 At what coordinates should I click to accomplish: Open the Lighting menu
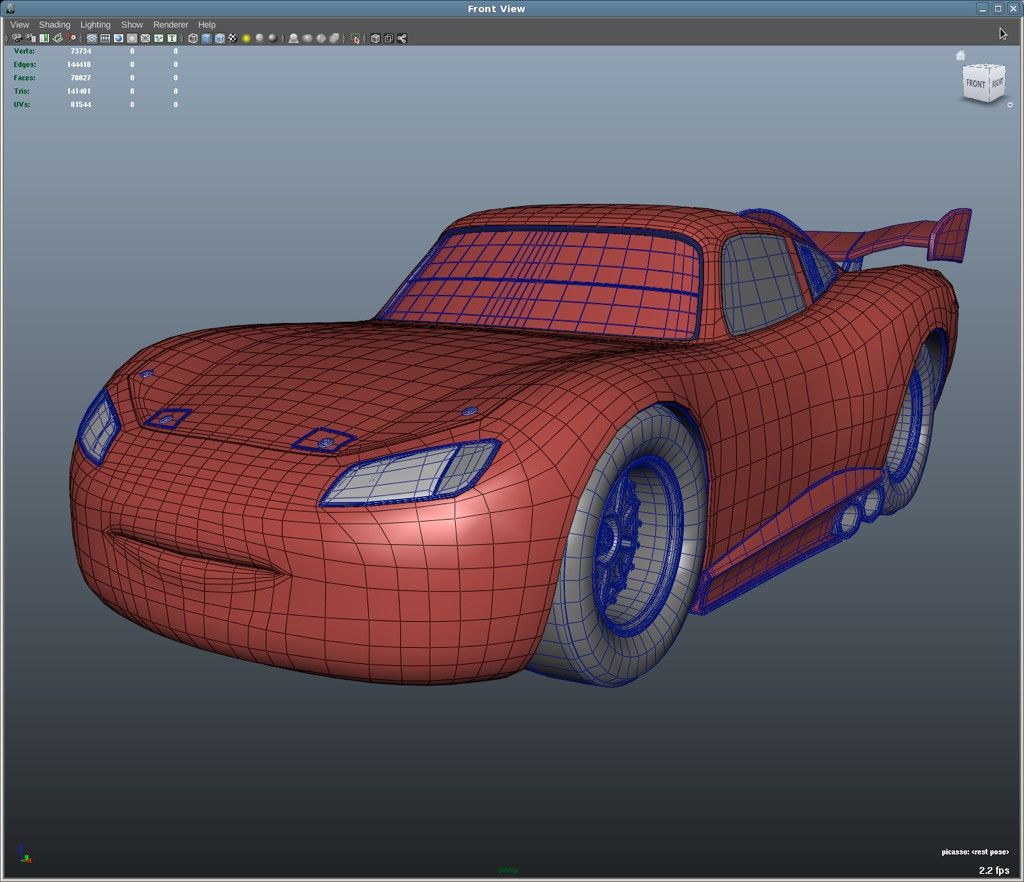click(x=95, y=25)
